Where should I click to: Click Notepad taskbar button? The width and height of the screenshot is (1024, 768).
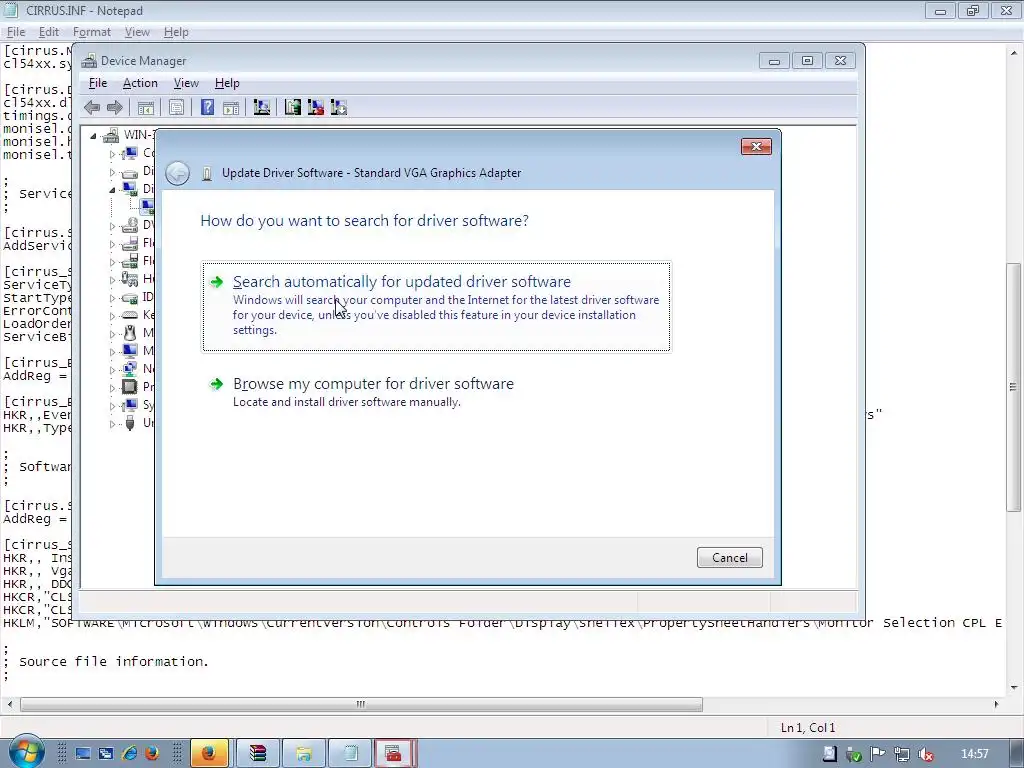pyautogui.click(x=350, y=754)
